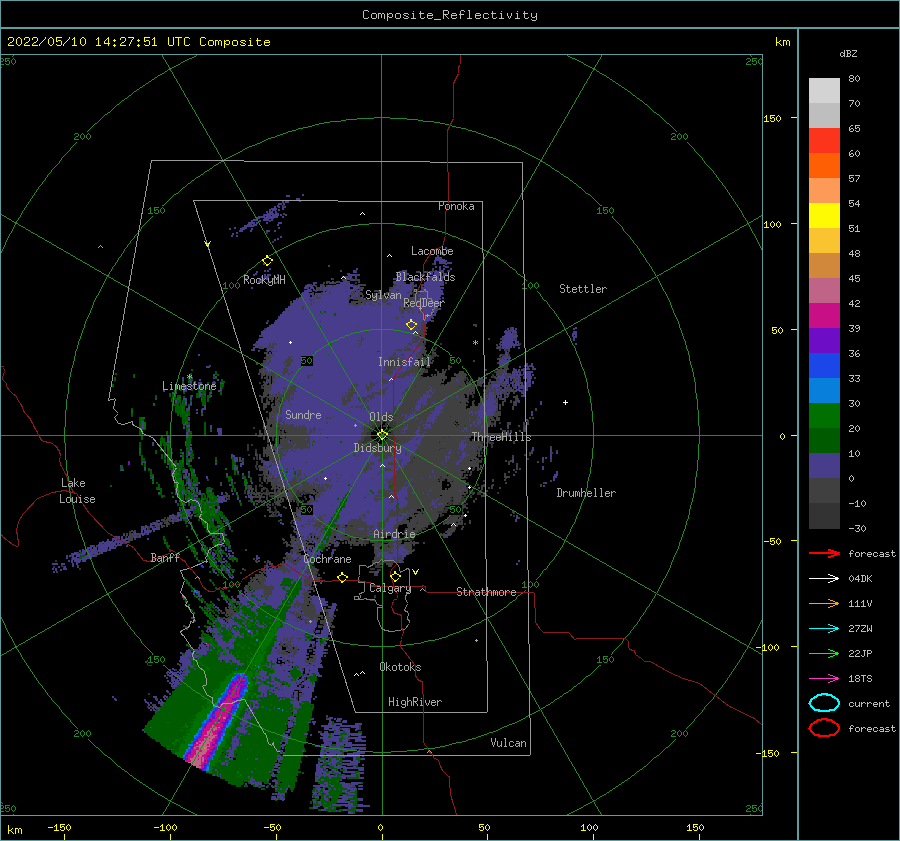The image size is (900, 841).
Task: Click the white 65 dBZ color swatch
Action: (824, 115)
